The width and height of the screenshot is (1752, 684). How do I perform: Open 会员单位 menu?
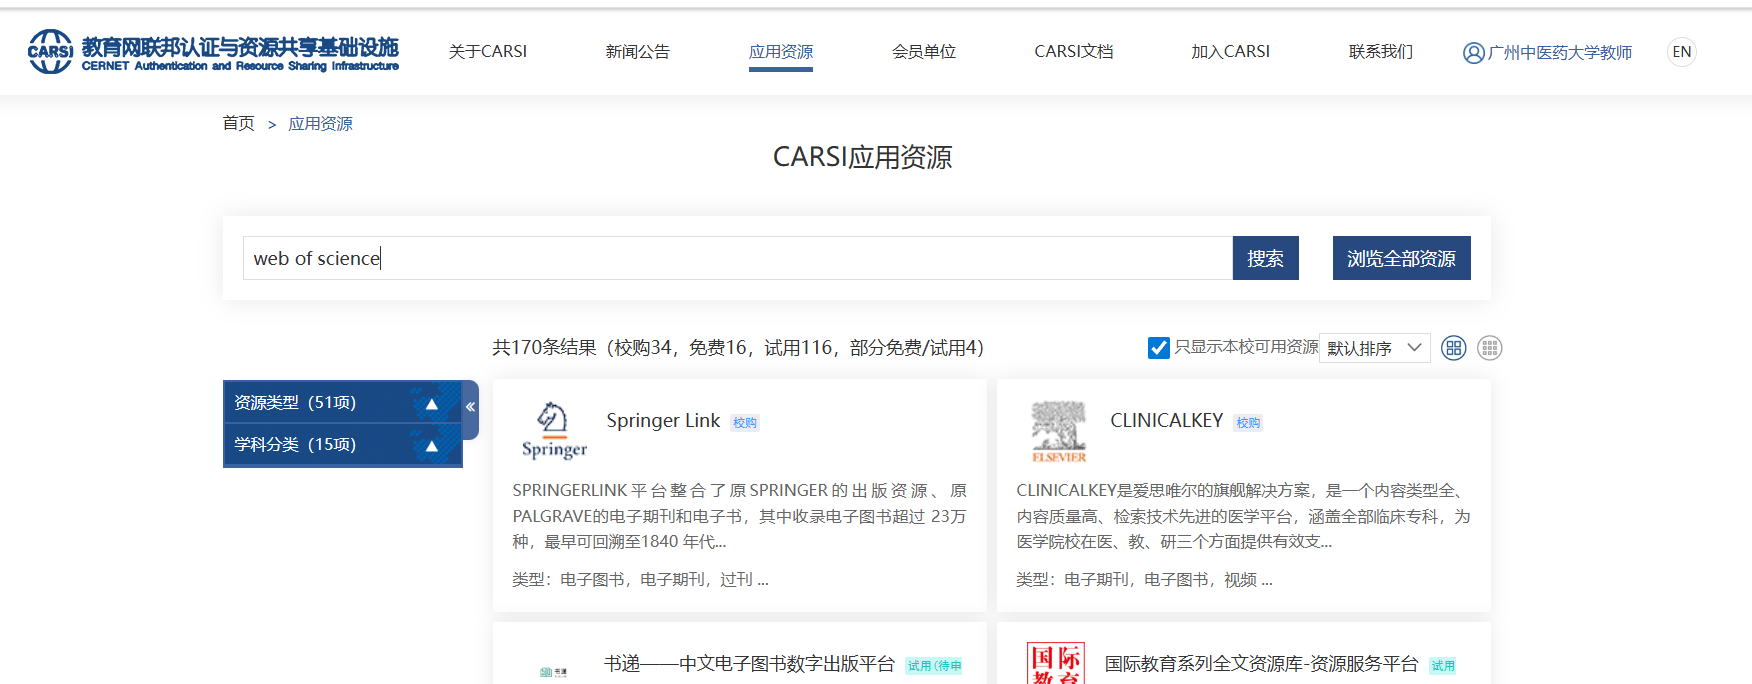924,51
